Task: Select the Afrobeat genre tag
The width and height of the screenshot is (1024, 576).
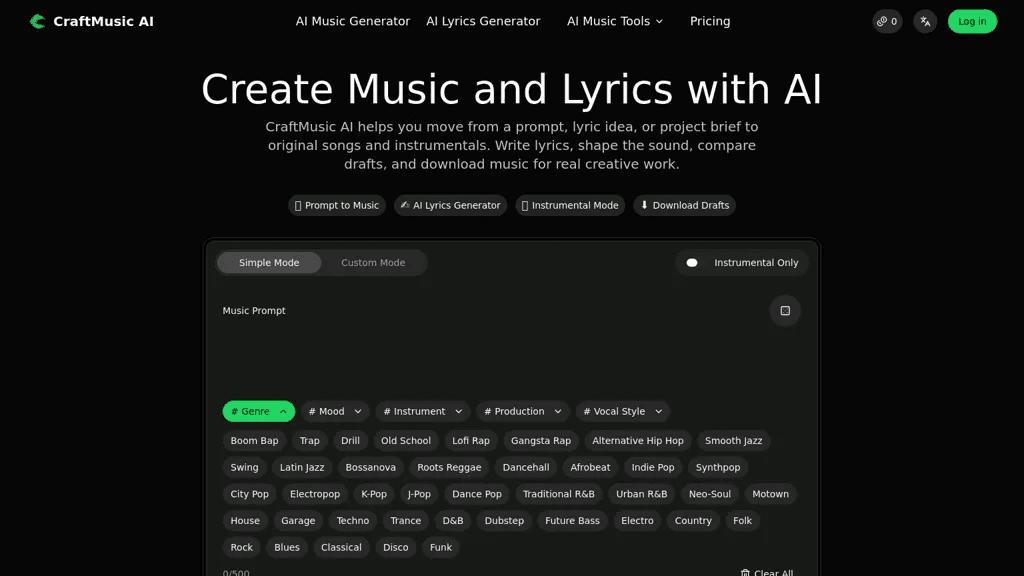Action: pyautogui.click(x=590, y=468)
